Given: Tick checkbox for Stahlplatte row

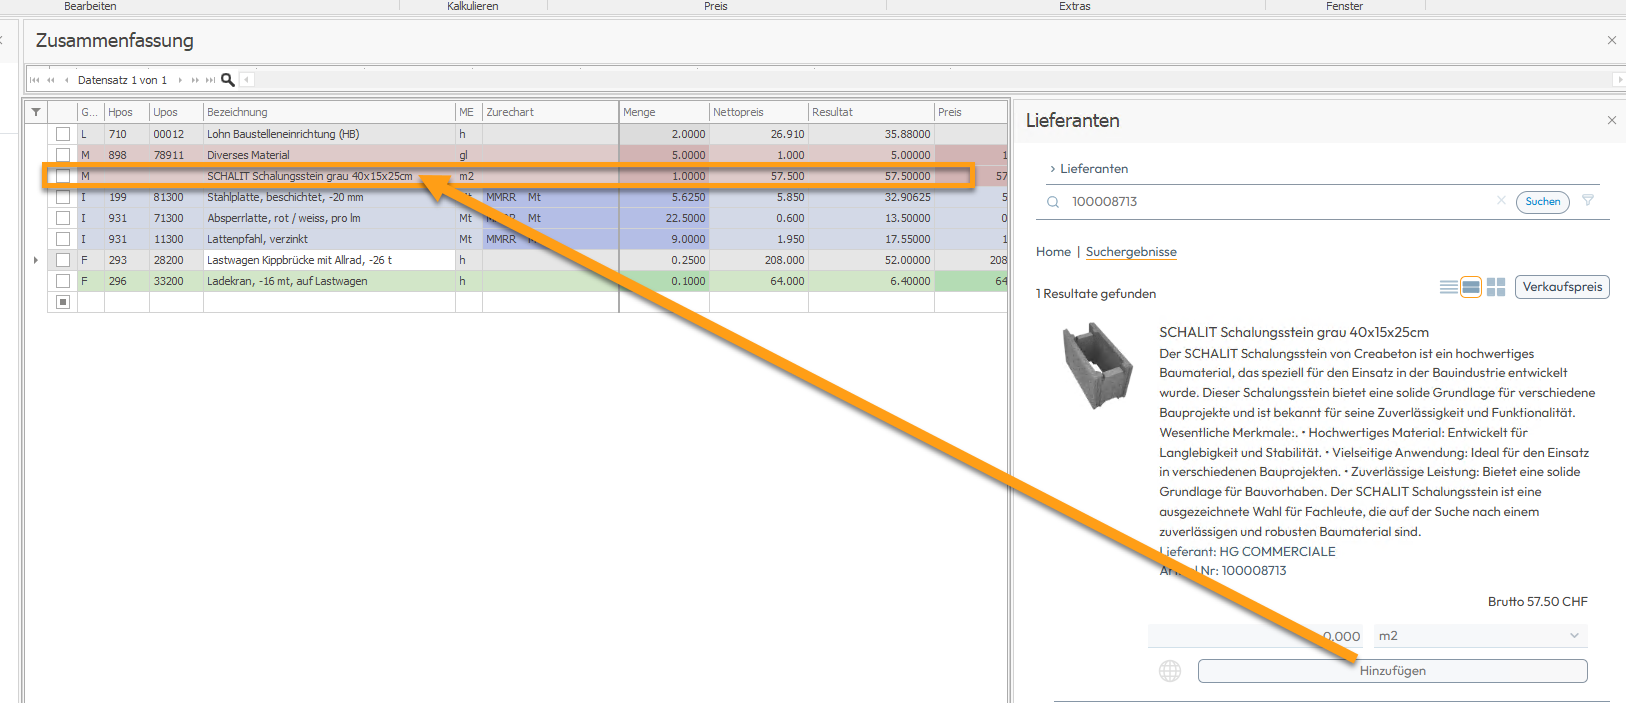Looking at the screenshot, I should point(63,197).
